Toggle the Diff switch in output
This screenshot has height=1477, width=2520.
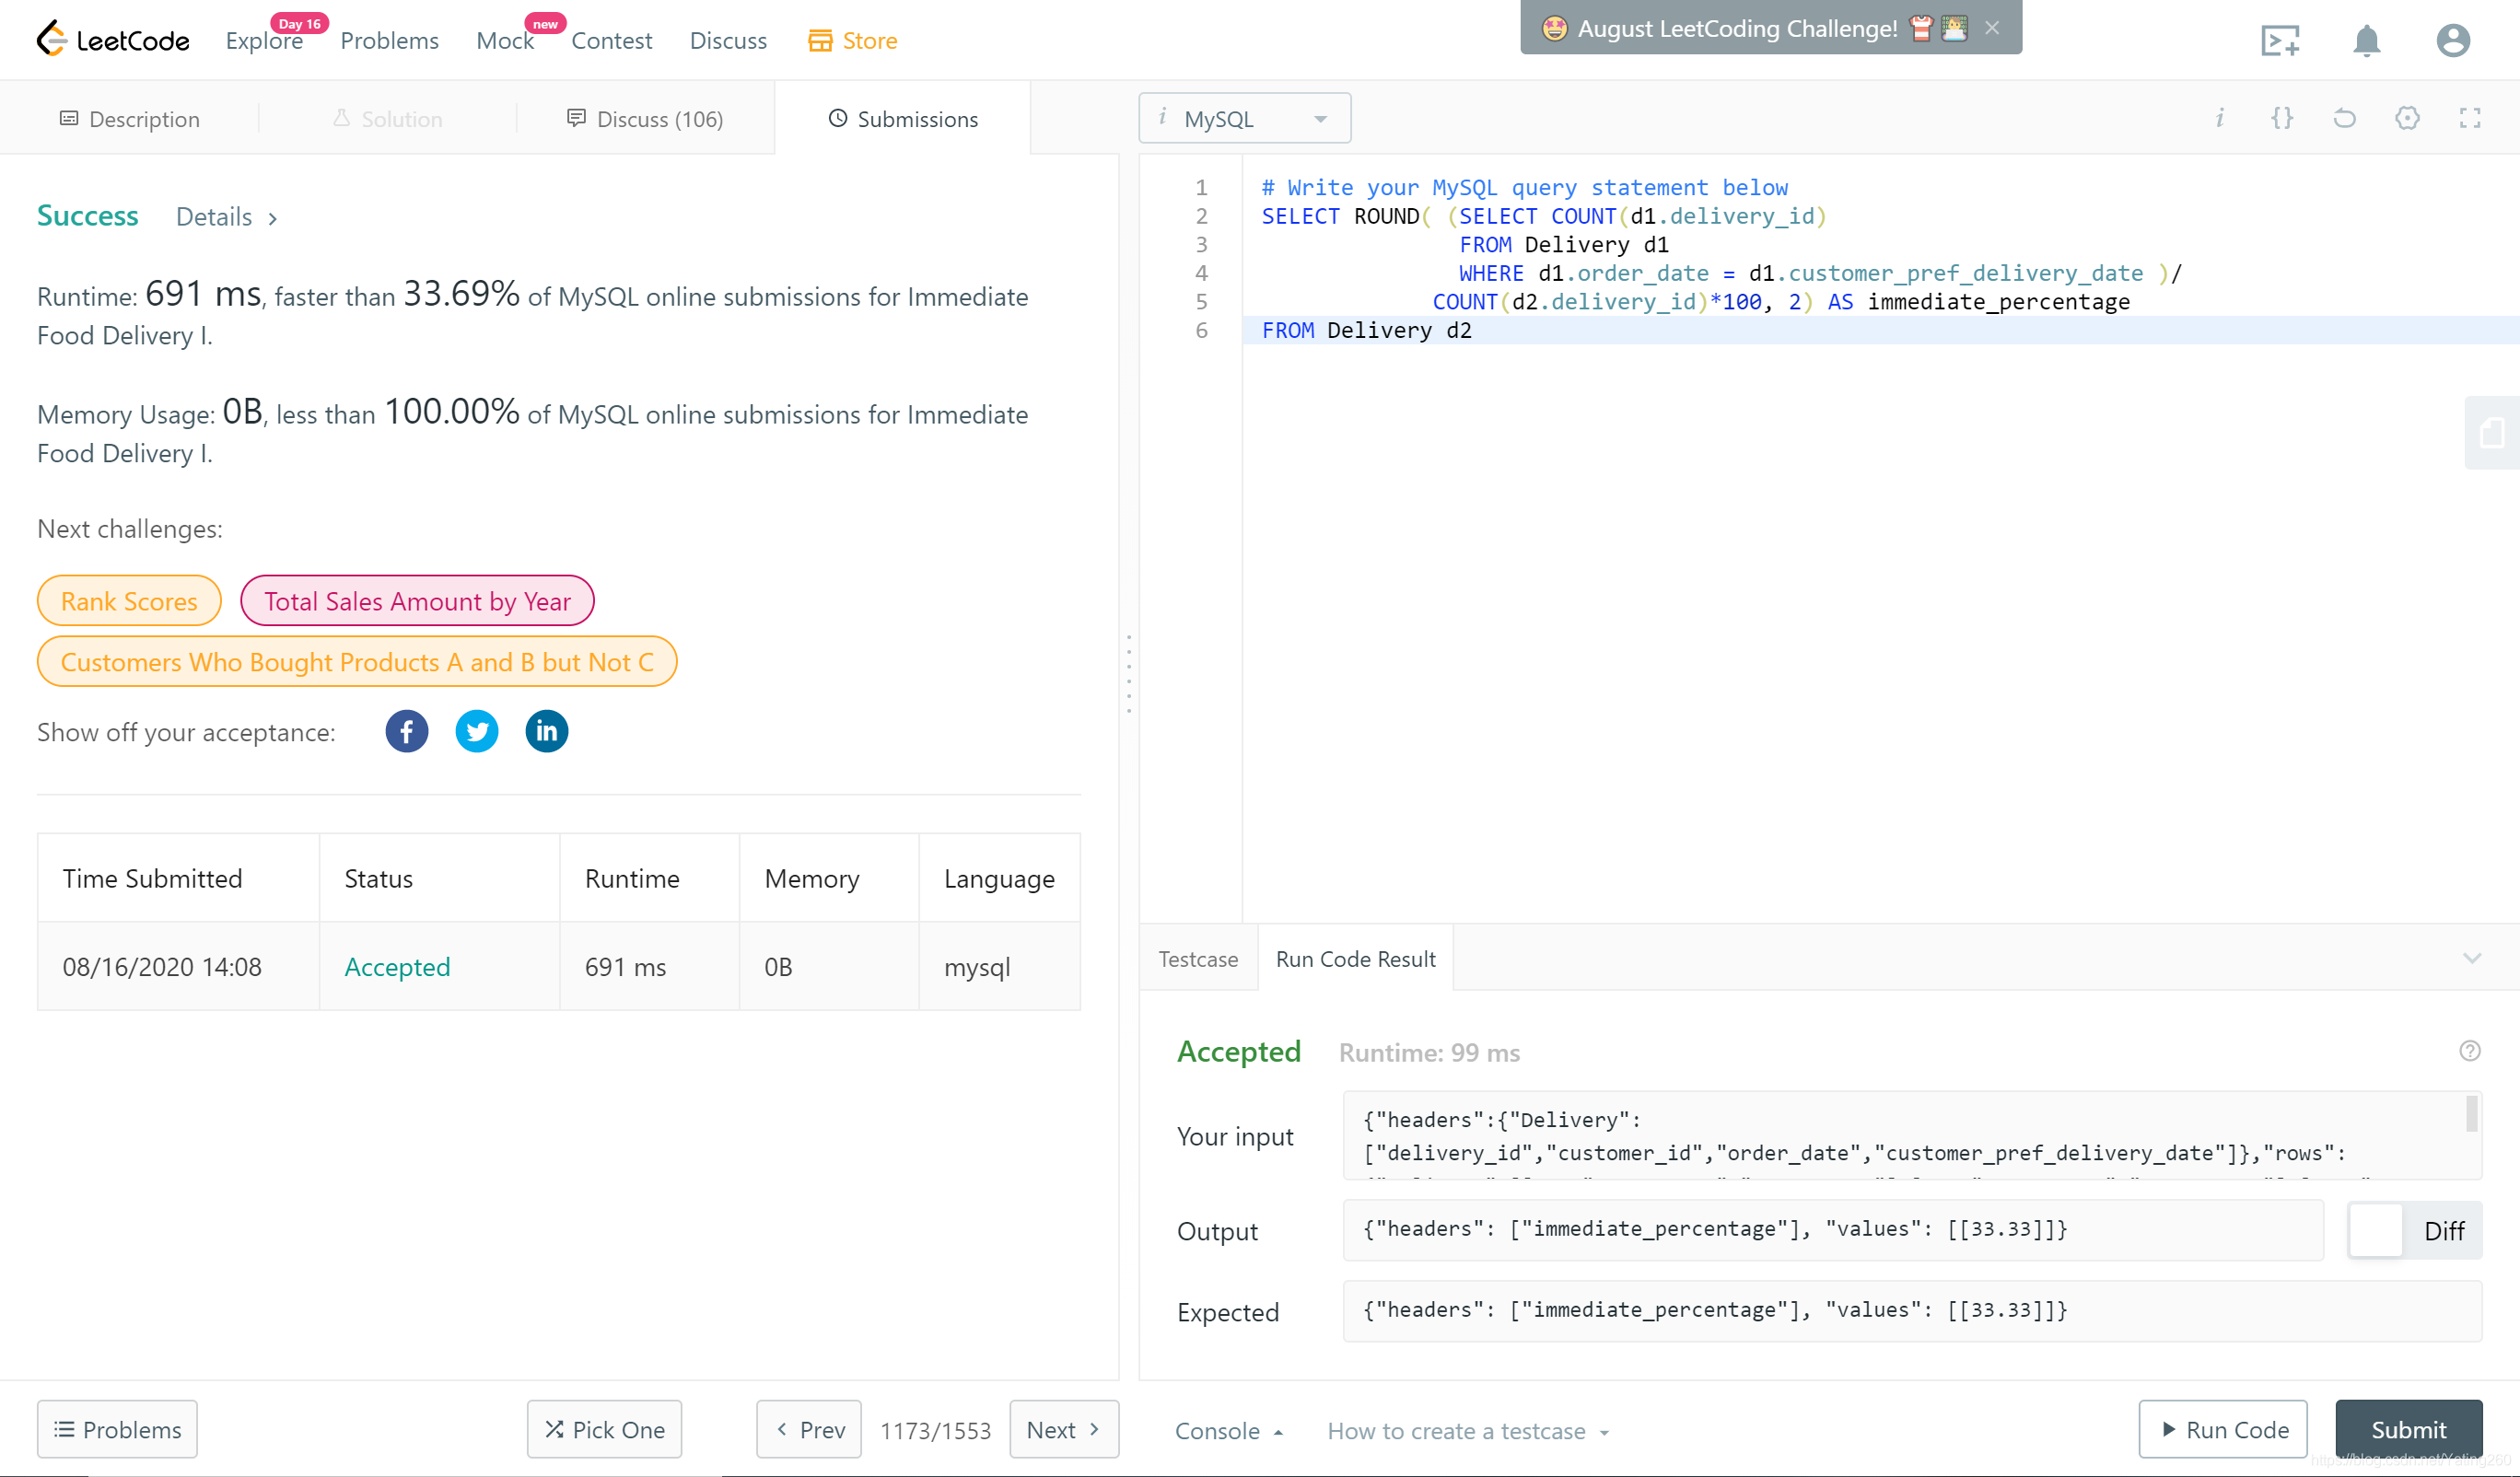(x=2376, y=1231)
